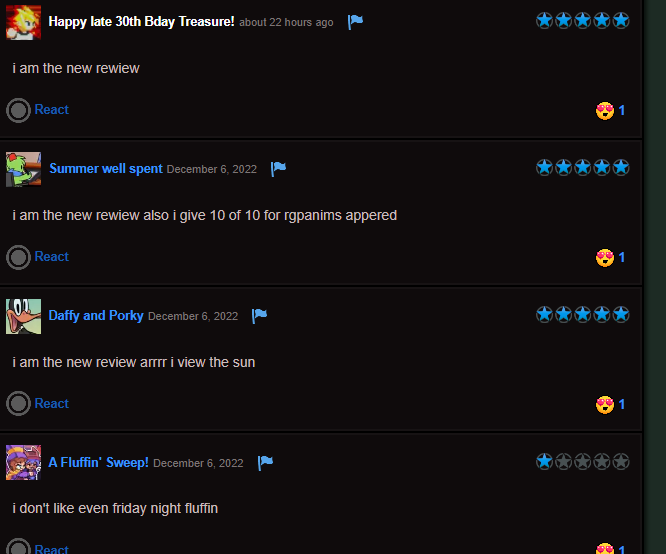Screen dimensions: 666x554
Task: Flag the "A Fluffin' Sweep!" review
Action: click(265, 463)
